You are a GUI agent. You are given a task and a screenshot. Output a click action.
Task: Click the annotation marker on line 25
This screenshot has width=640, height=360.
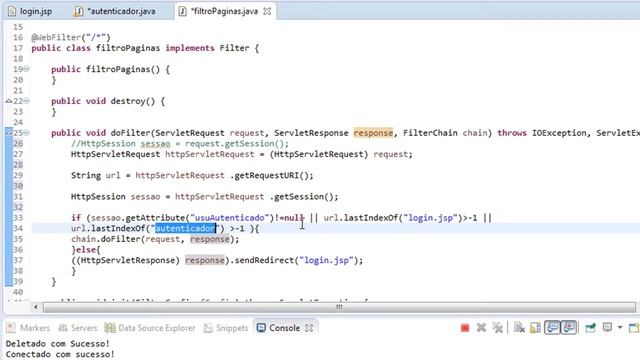pos(9,131)
